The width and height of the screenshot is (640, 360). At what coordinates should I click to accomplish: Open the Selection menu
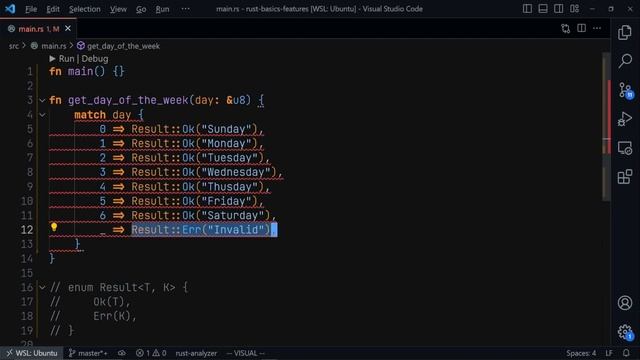[x=84, y=9]
